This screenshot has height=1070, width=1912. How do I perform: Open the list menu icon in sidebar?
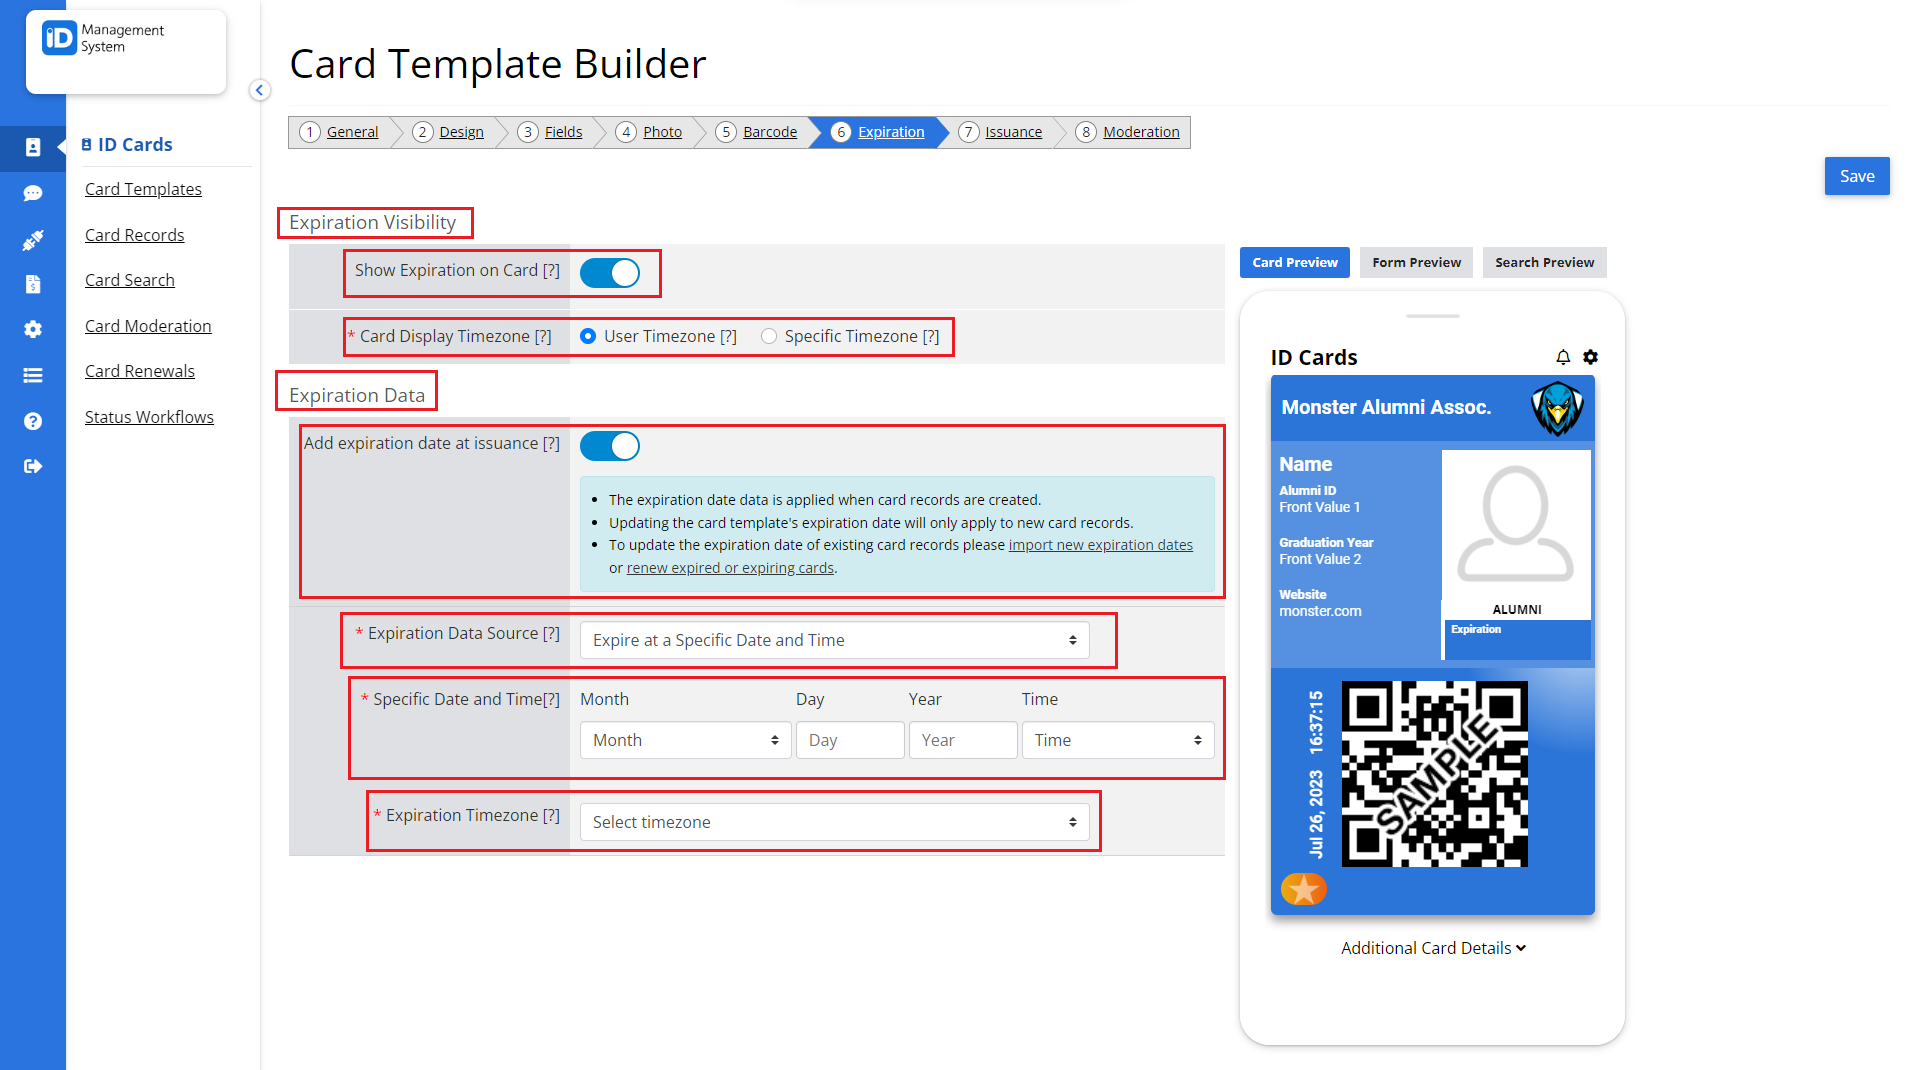(33, 375)
